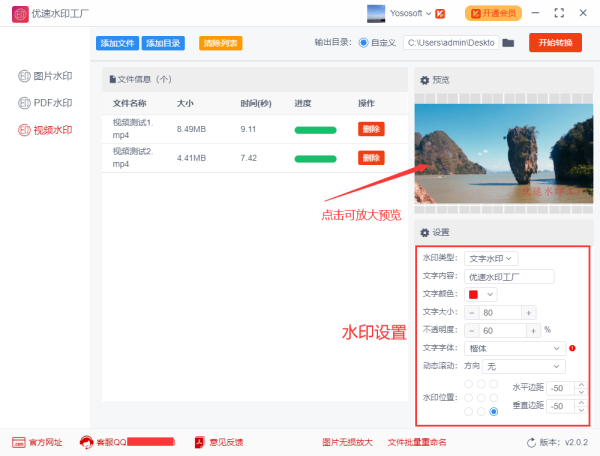The image size is (600, 456).
Task: Click the 开通会员 membership button
Action: click(x=493, y=14)
